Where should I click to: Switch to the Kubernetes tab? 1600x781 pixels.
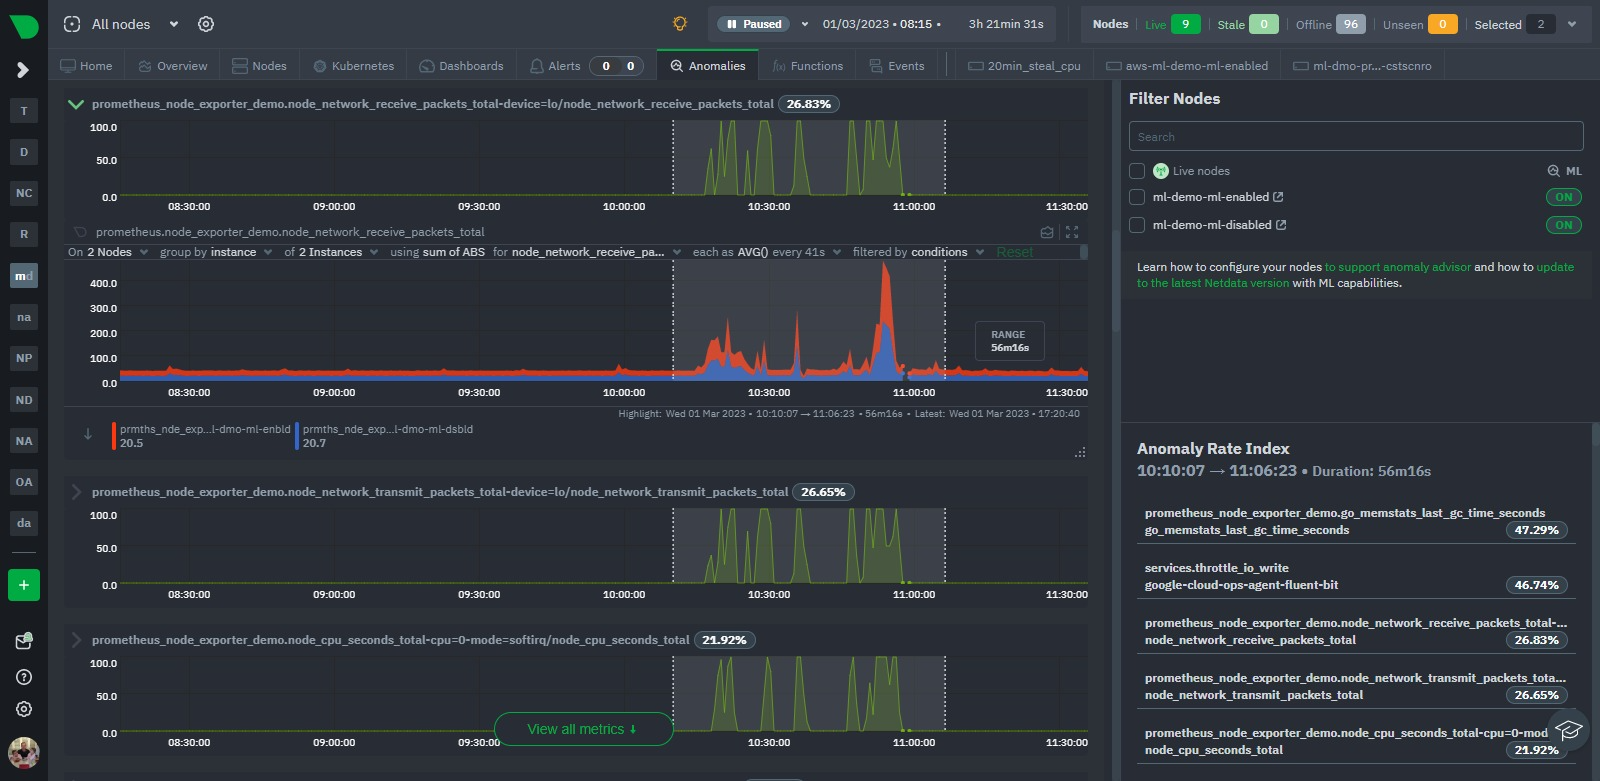click(x=353, y=66)
